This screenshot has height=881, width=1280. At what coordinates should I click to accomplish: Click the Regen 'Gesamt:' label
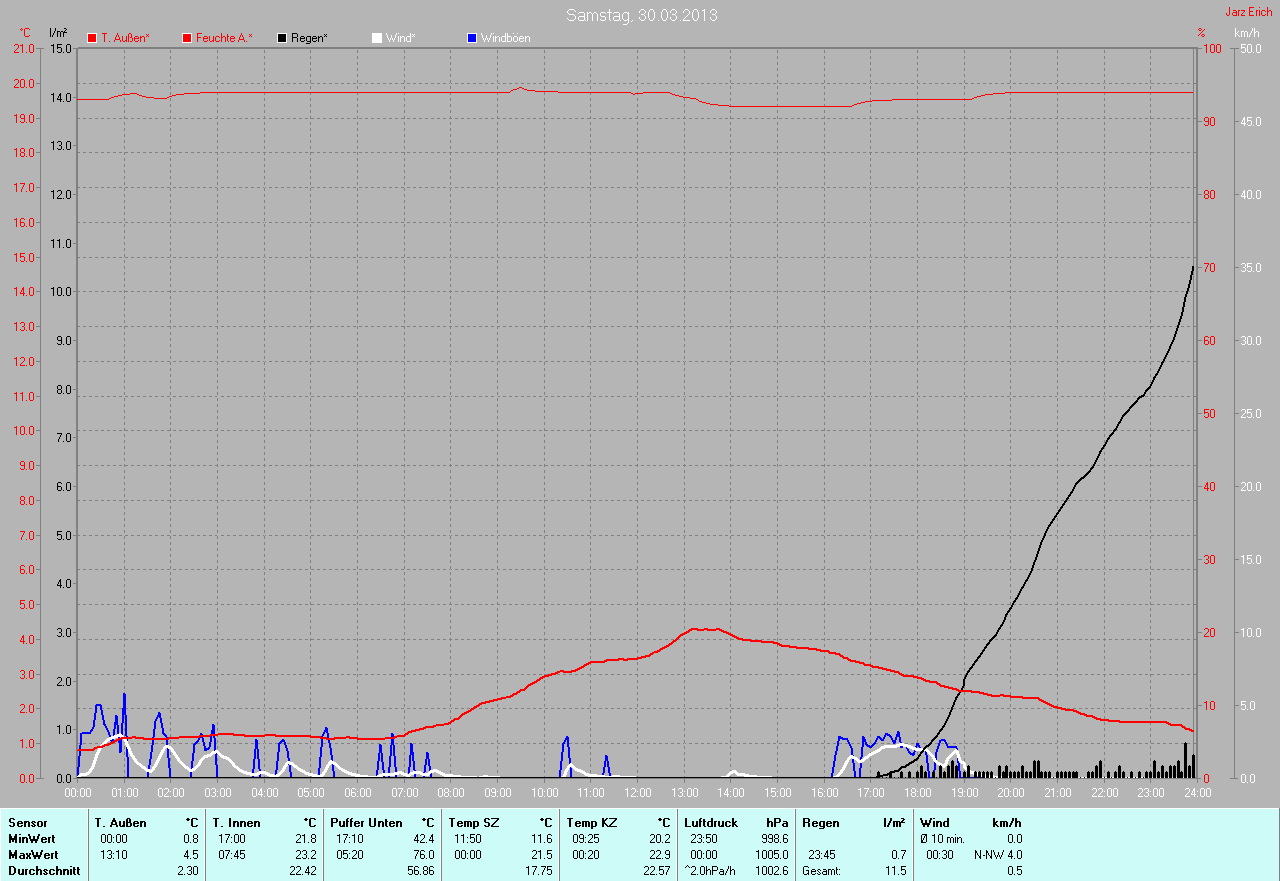coord(821,871)
